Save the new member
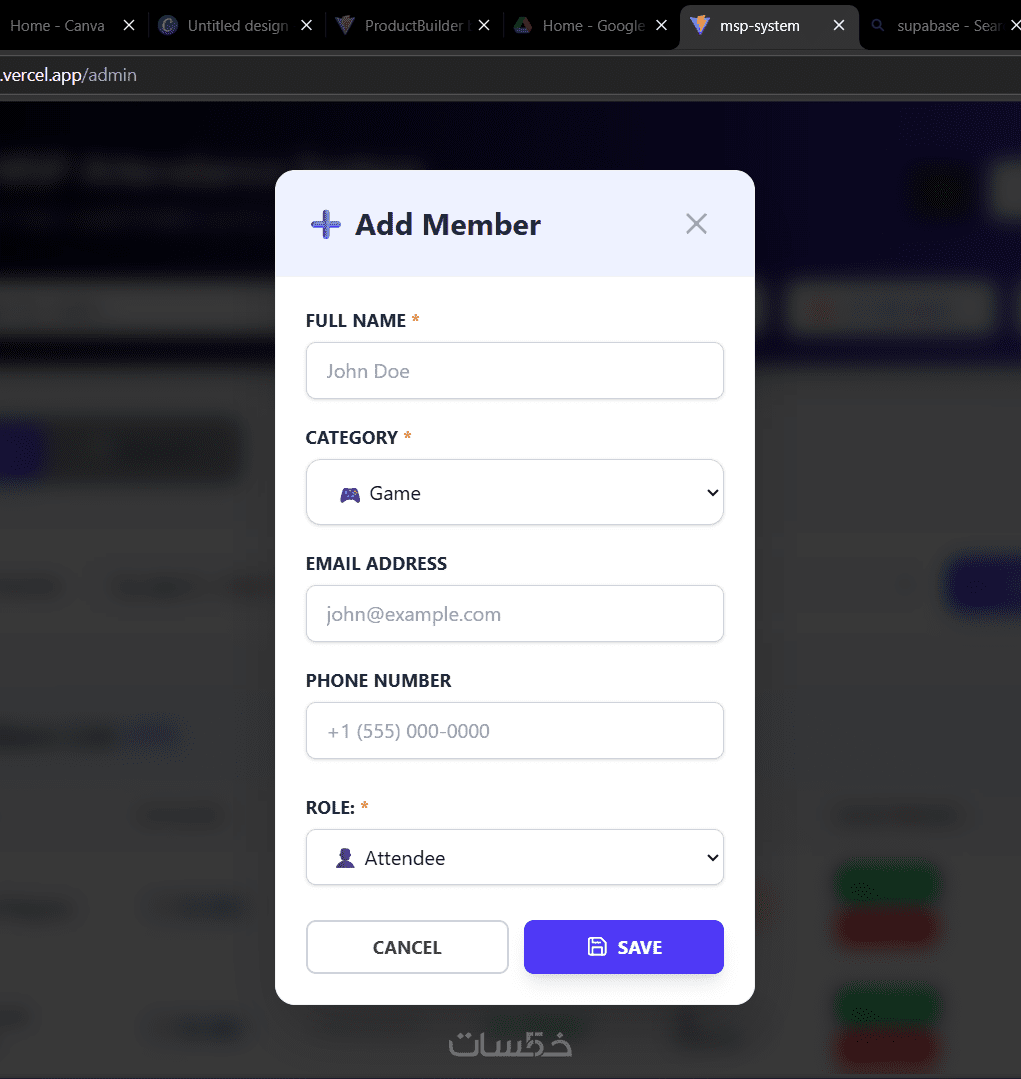This screenshot has width=1021, height=1079. pyautogui.click(x=623, y=947)
